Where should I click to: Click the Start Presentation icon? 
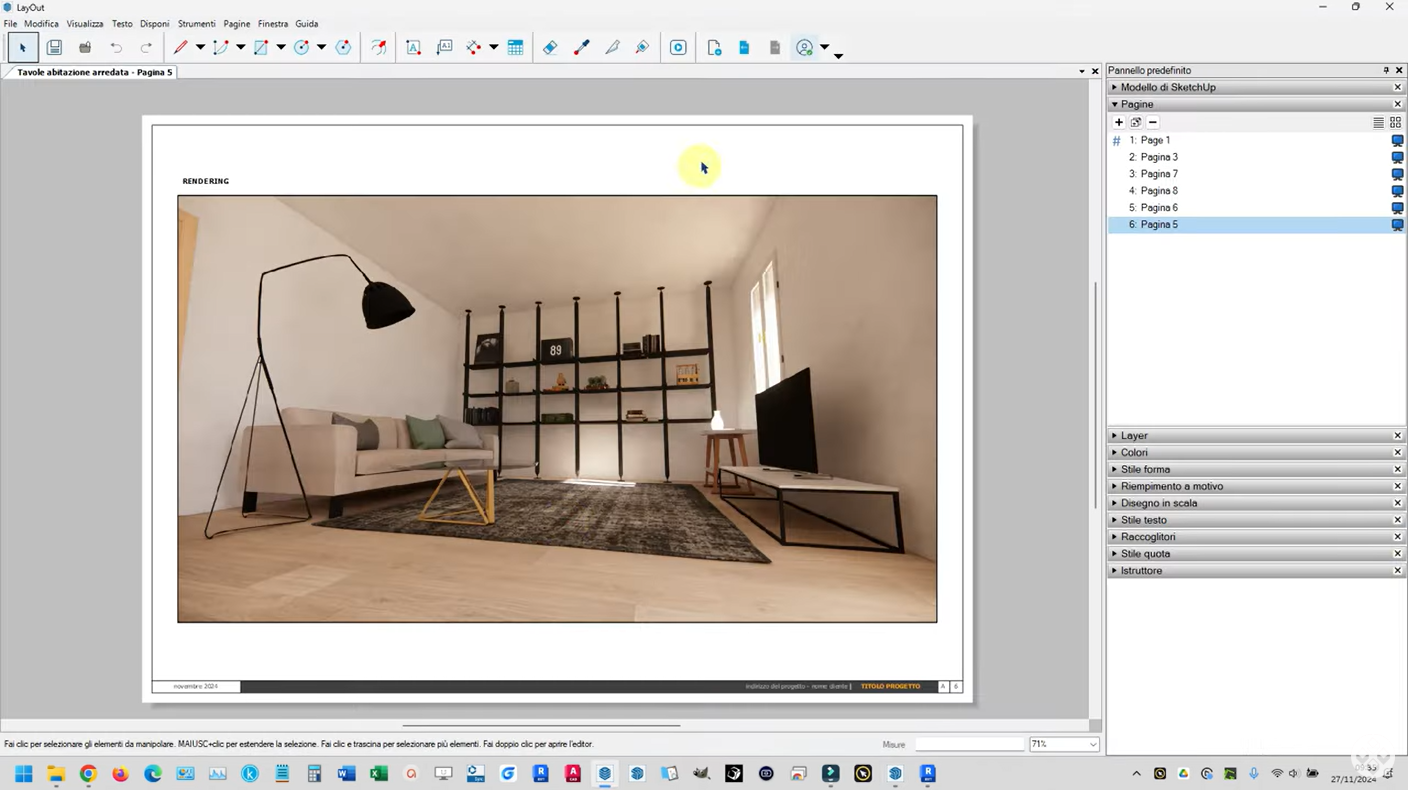pyautogui.click(x=678, y=47)
